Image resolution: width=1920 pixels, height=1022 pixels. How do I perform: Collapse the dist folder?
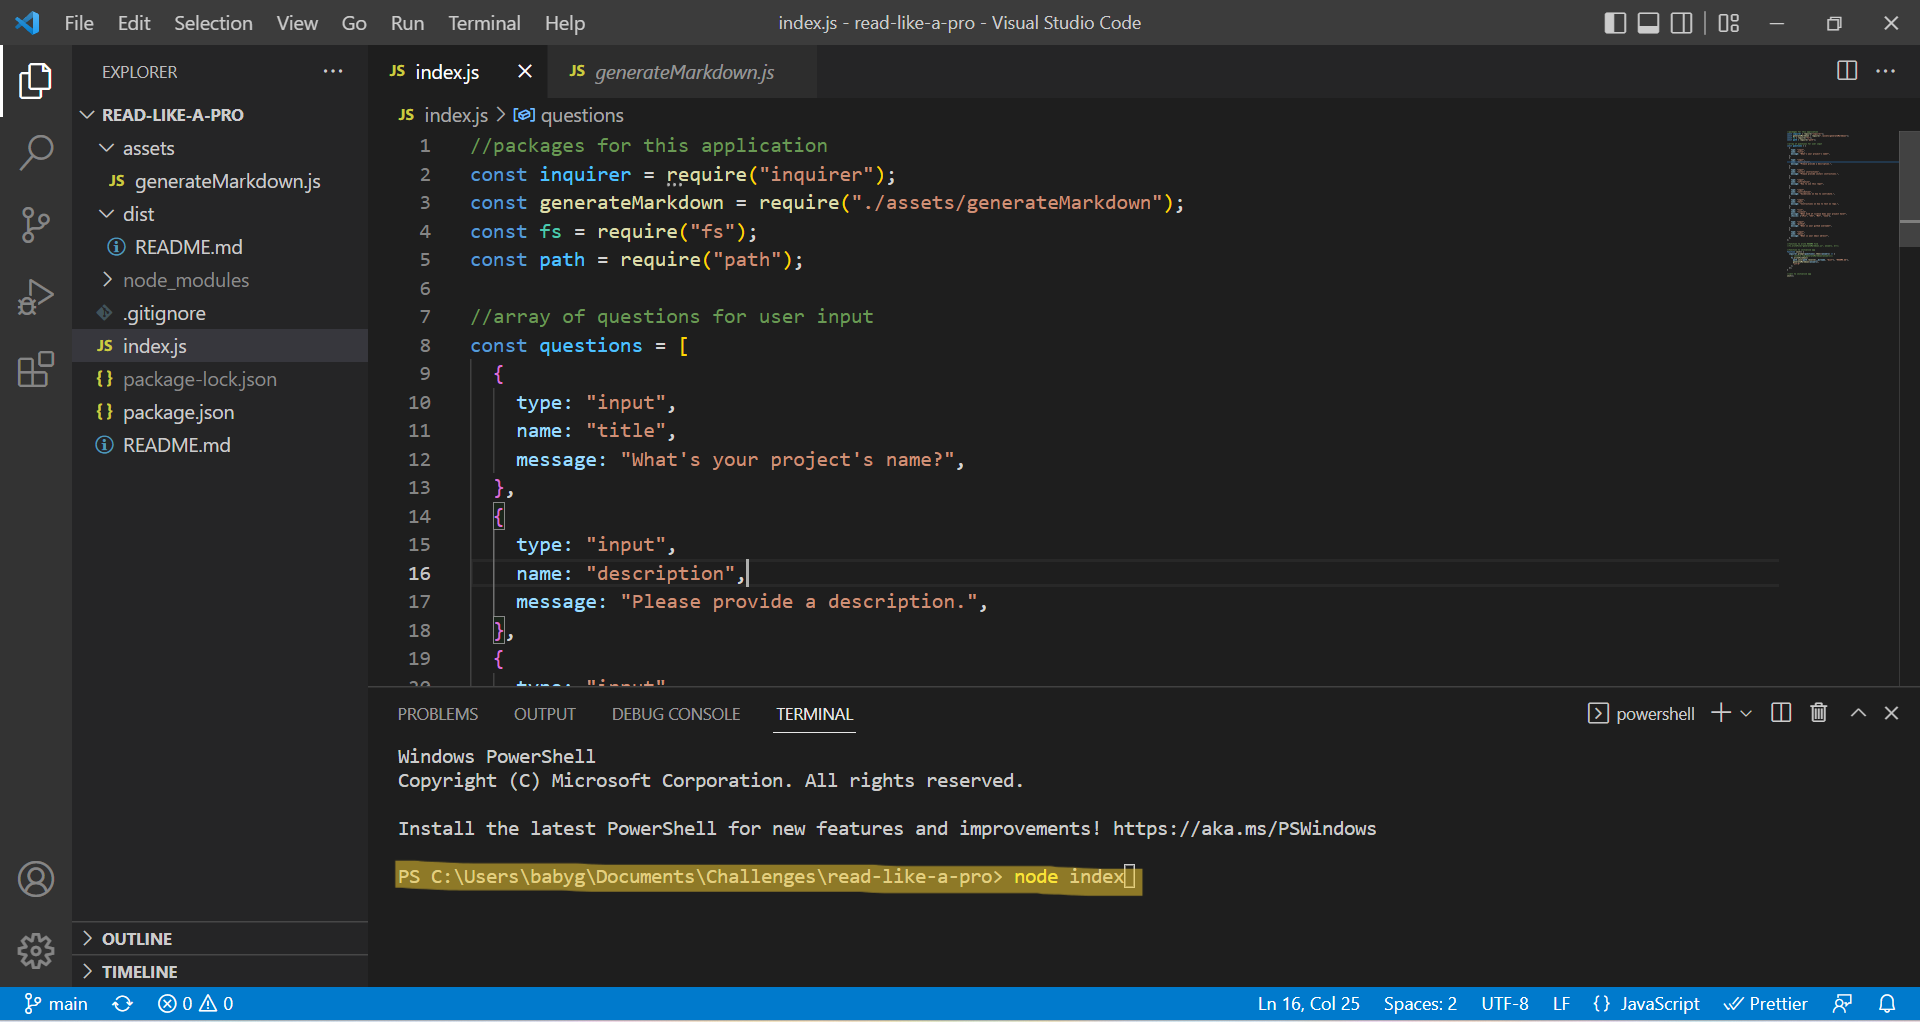(x=220, y=214)
